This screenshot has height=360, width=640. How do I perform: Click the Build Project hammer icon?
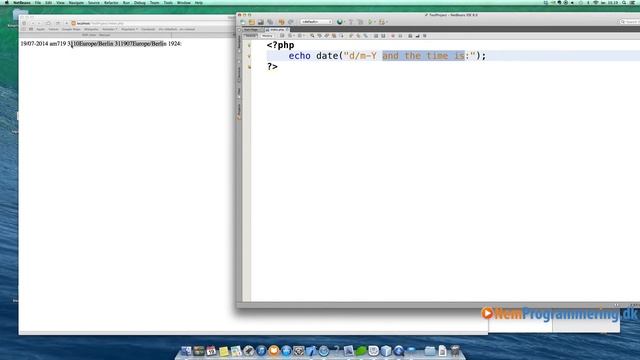(x=351, y=22)
